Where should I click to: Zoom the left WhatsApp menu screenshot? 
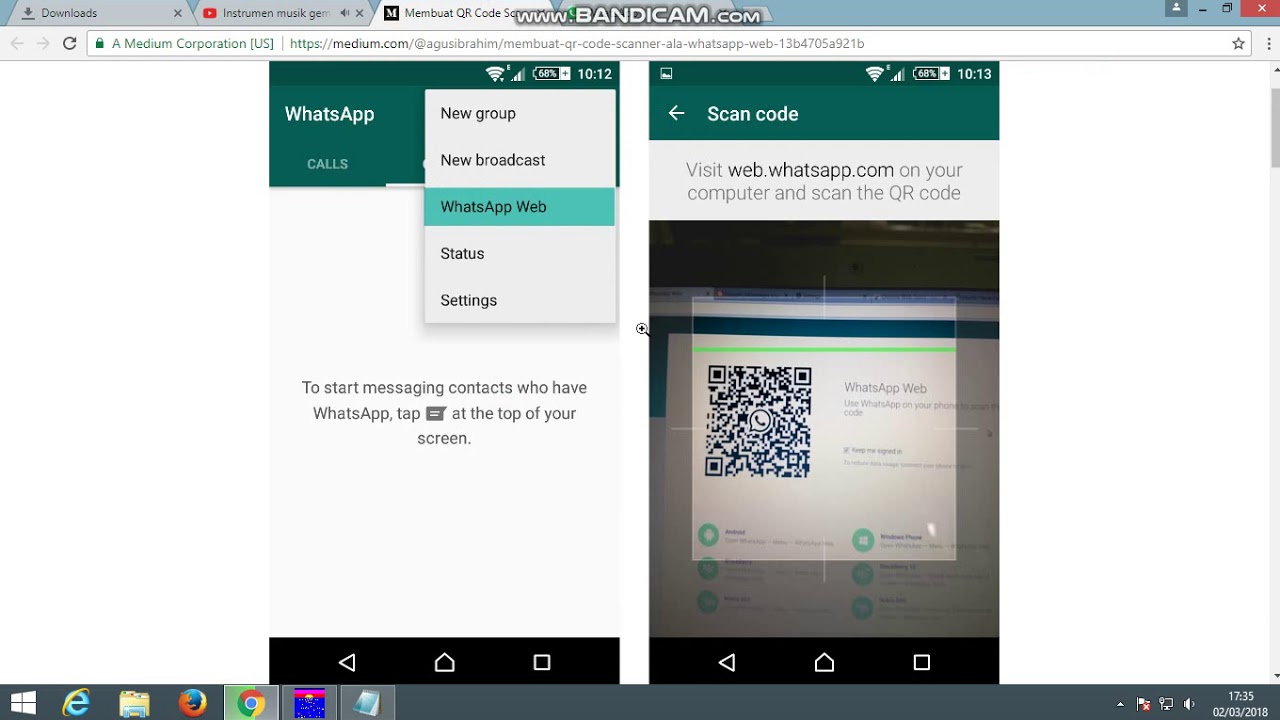click(444, 372)
